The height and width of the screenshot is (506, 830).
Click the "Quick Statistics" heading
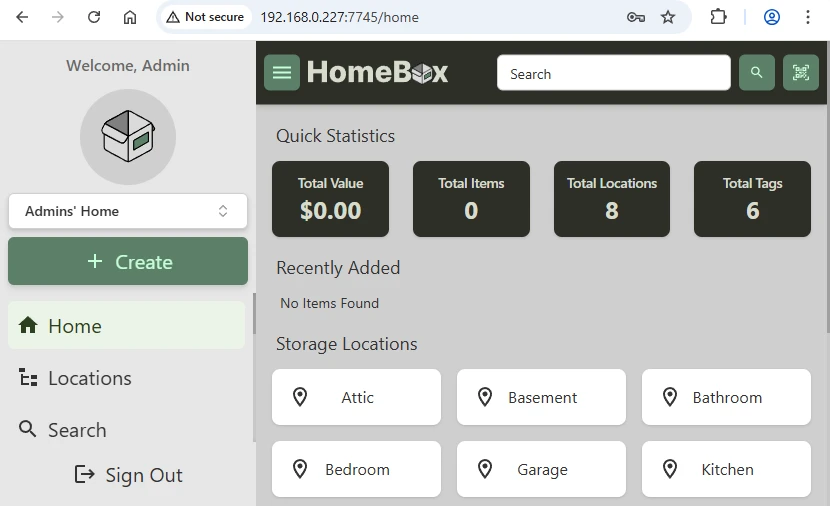coord(335,136)
